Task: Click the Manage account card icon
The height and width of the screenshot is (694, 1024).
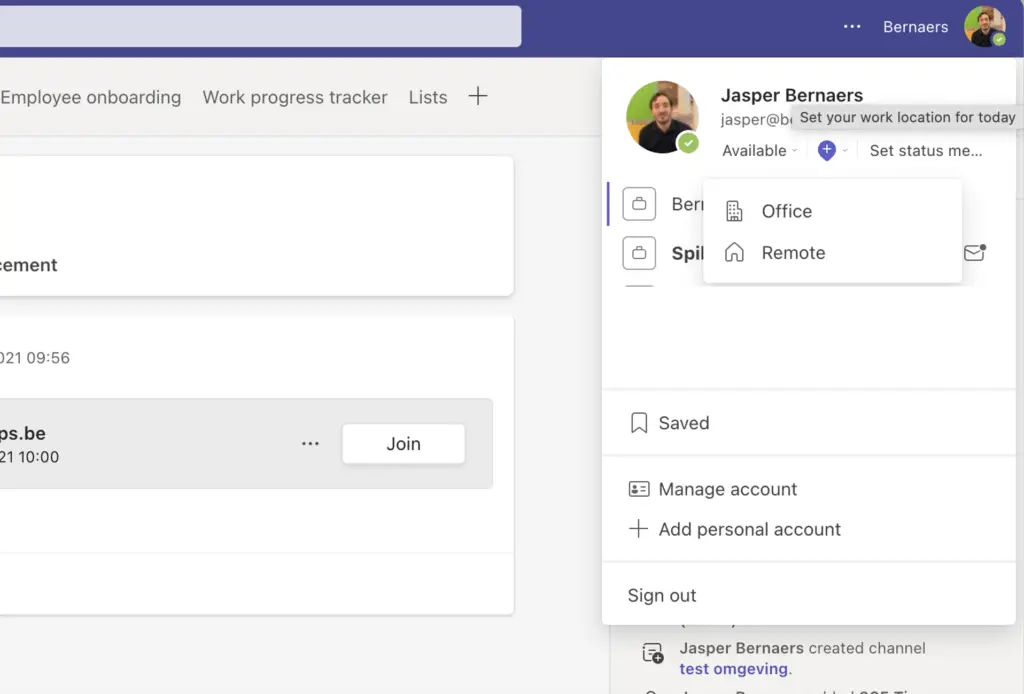Action: click(x=639, y=489)
